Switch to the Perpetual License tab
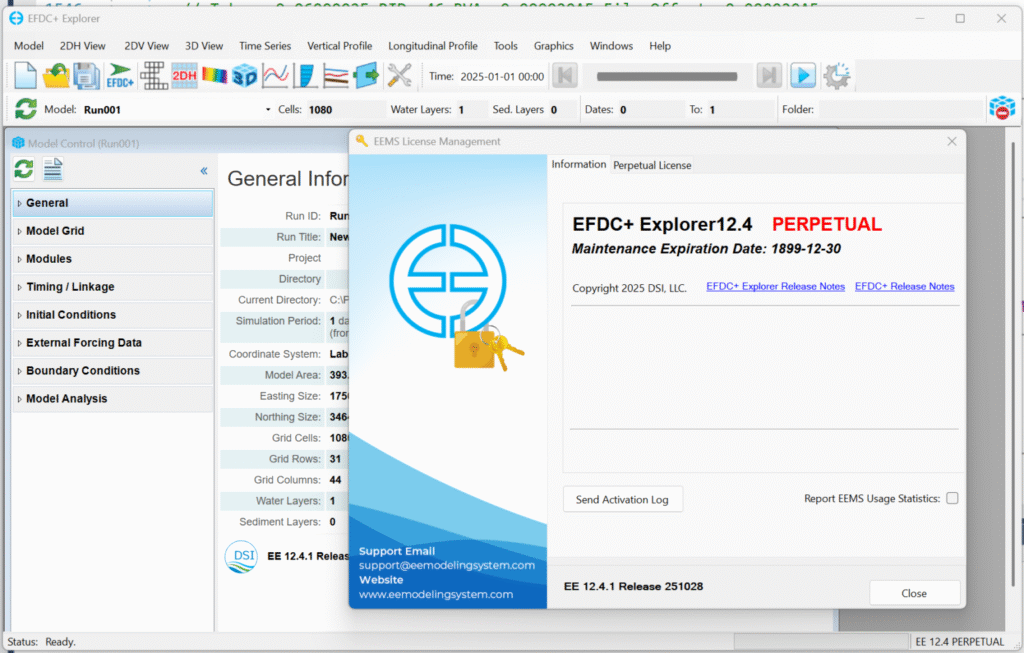This screenshot has height=653, width=1024. [652, 165]
